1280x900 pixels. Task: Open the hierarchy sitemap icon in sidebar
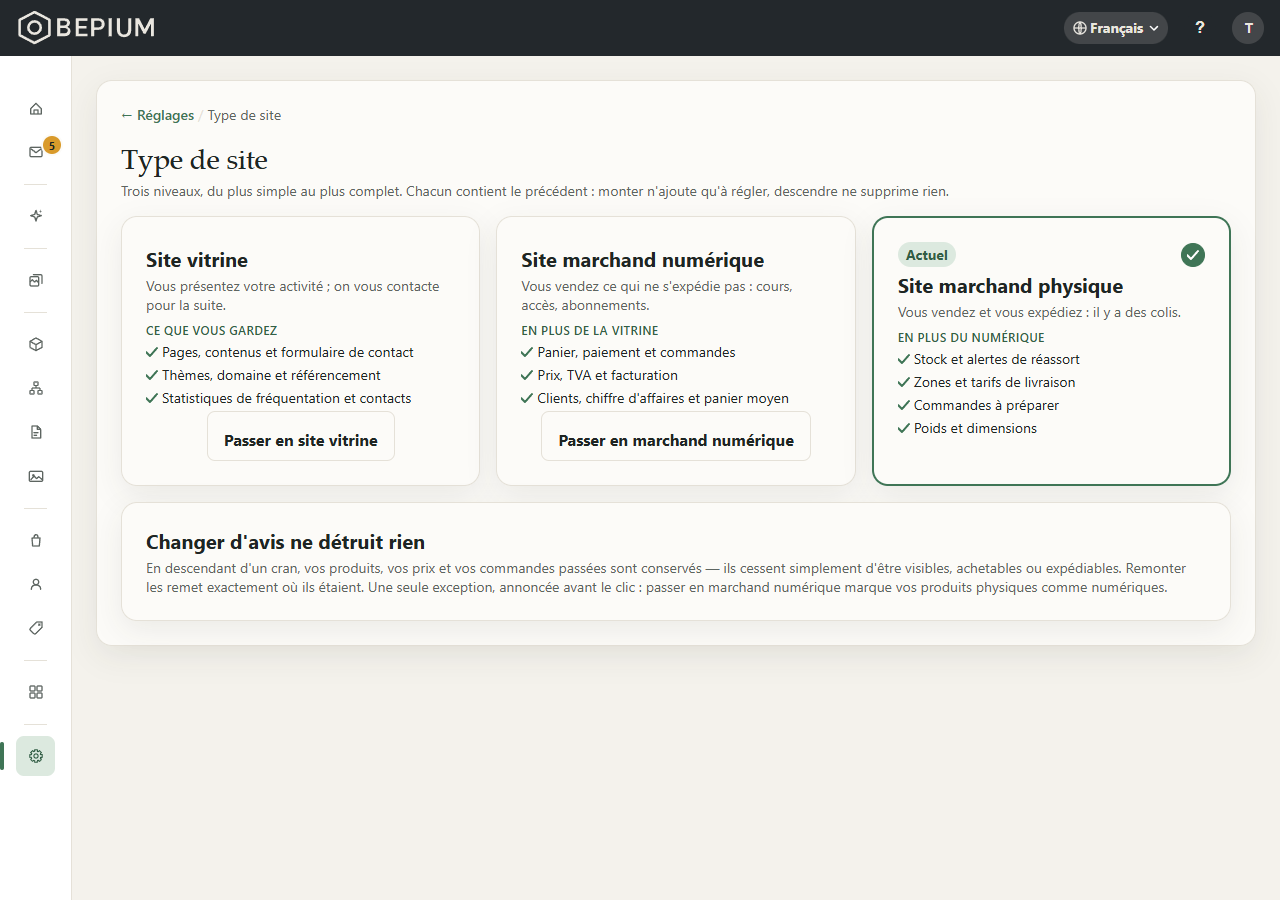pyautogui.click(x=36, y=388)
